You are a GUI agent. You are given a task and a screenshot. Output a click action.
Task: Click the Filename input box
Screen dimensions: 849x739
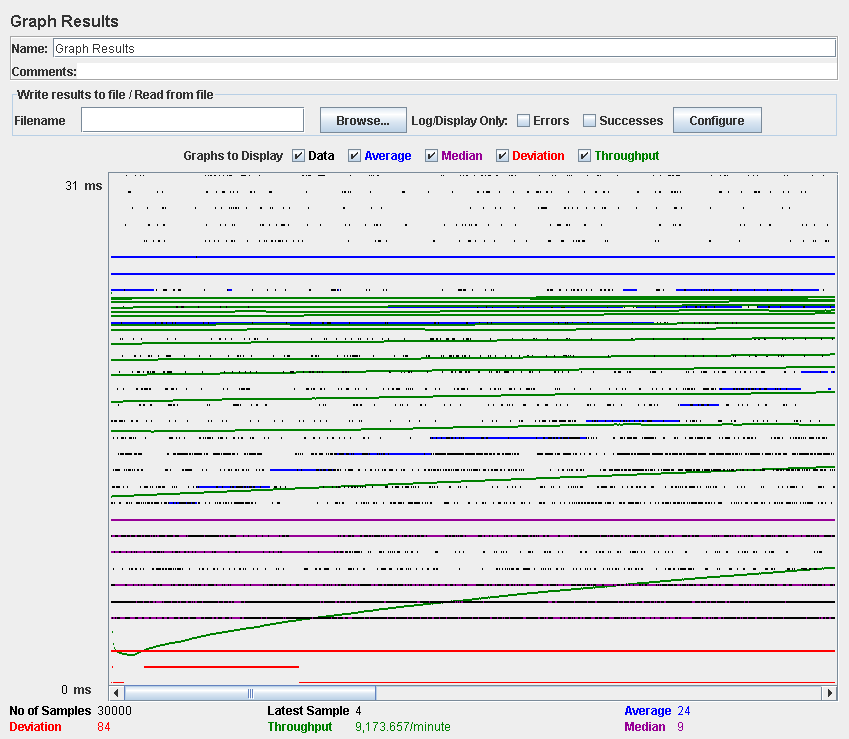pos(192,120)
